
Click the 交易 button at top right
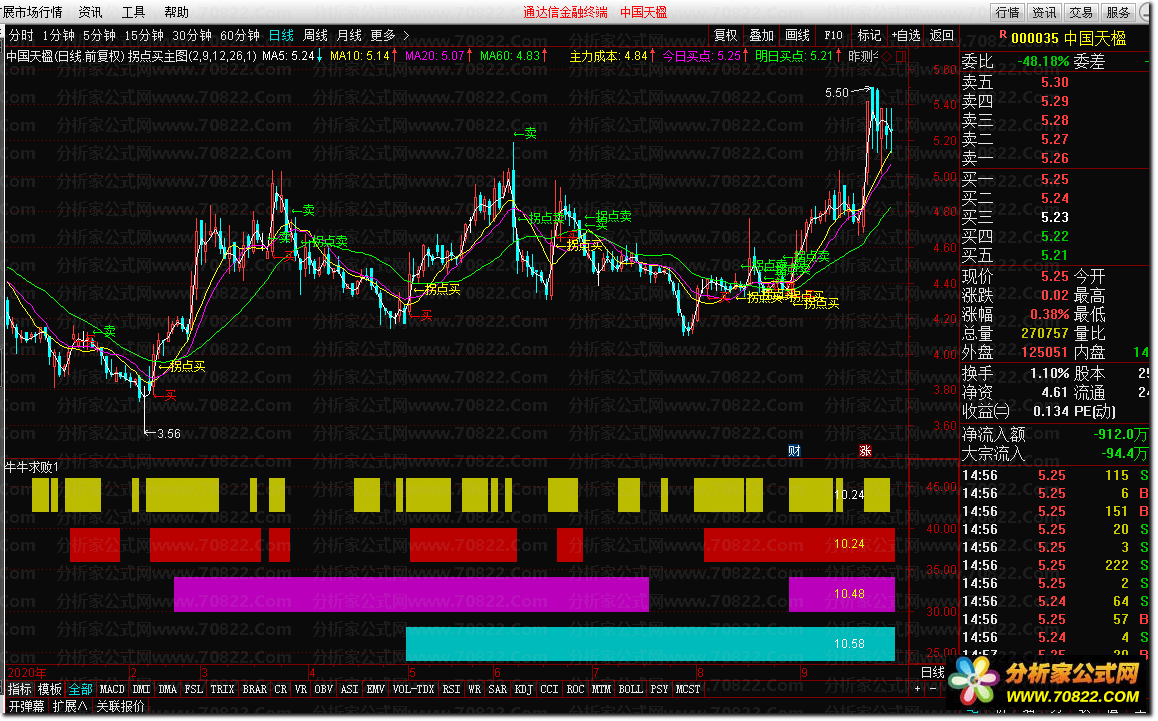(1081, 12)
